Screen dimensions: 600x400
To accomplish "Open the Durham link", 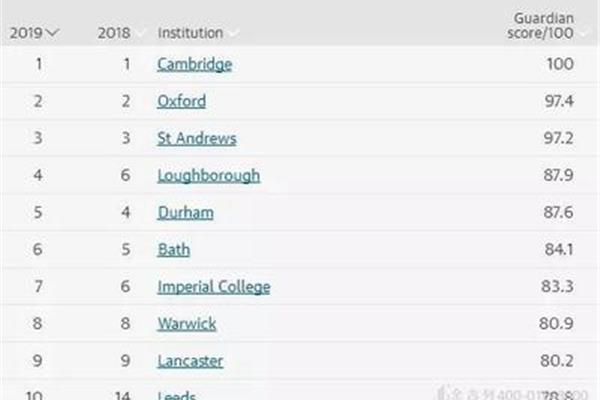I will point(186,213).
